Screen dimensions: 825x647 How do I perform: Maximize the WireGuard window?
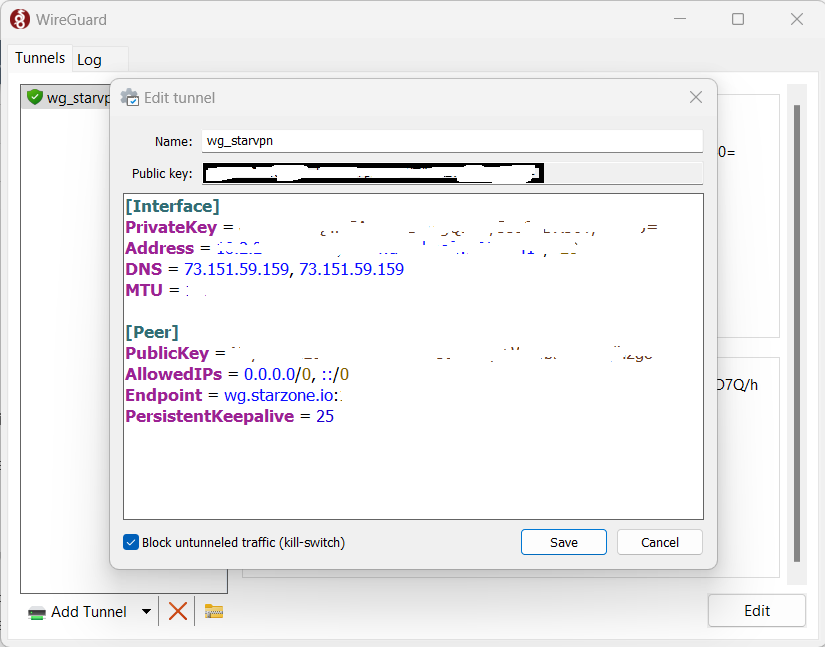[738, 19]
